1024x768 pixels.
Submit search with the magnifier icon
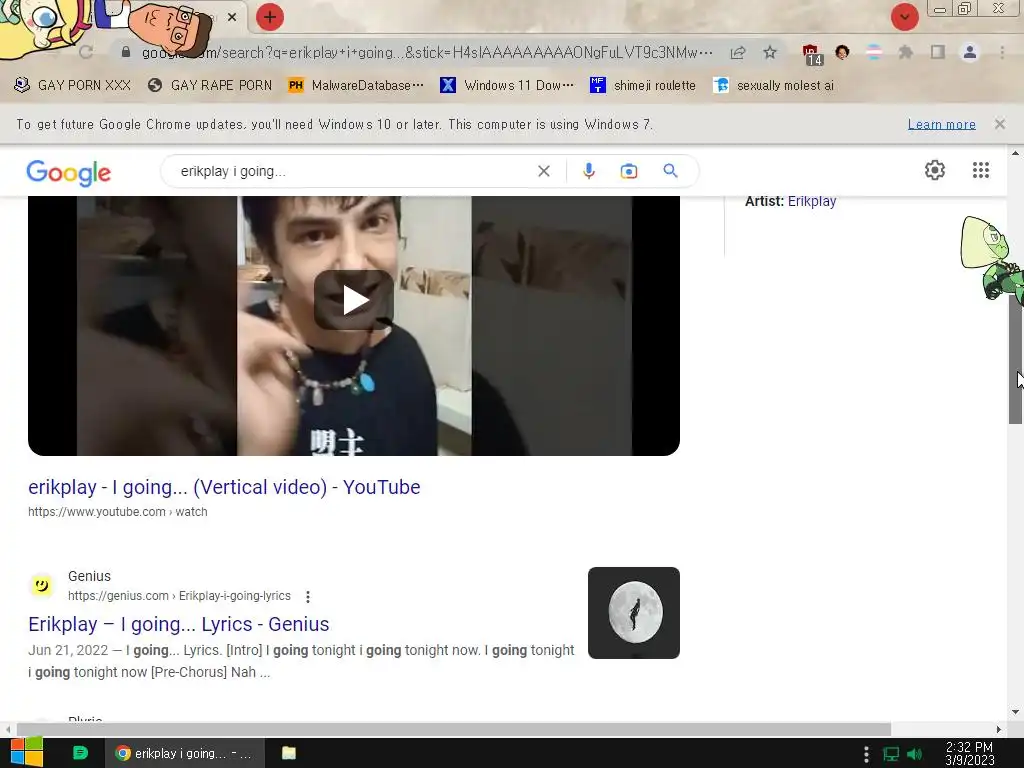pyautogui.click(x=670, y=171)
